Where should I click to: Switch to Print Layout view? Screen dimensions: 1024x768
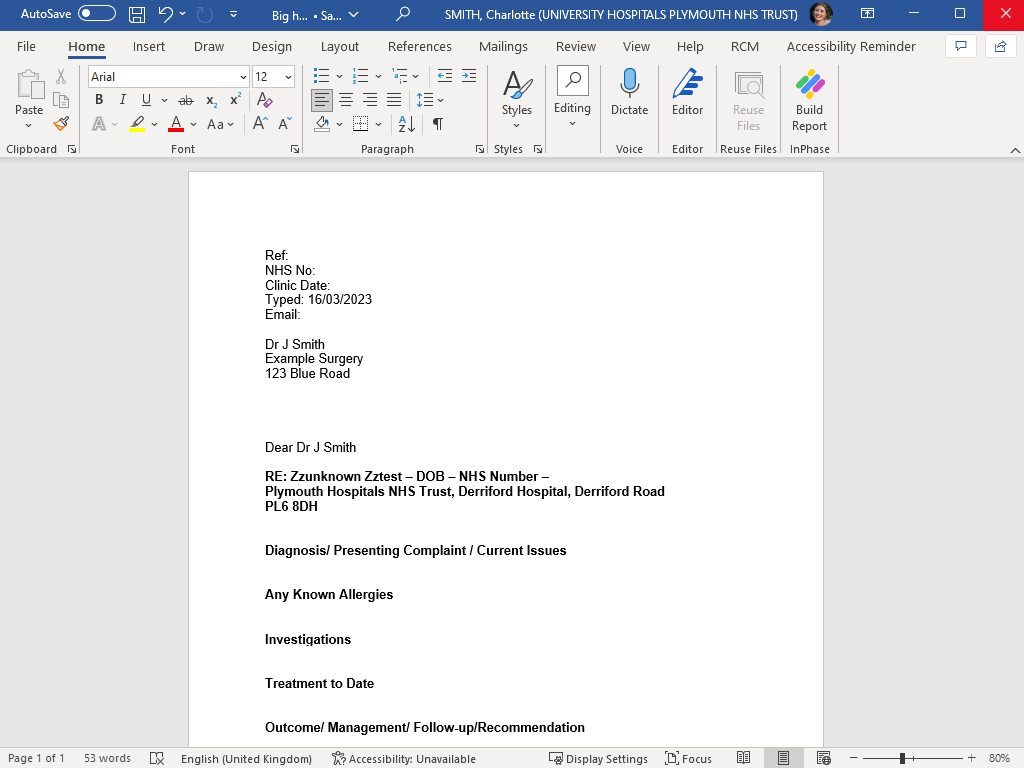[783, 758]
